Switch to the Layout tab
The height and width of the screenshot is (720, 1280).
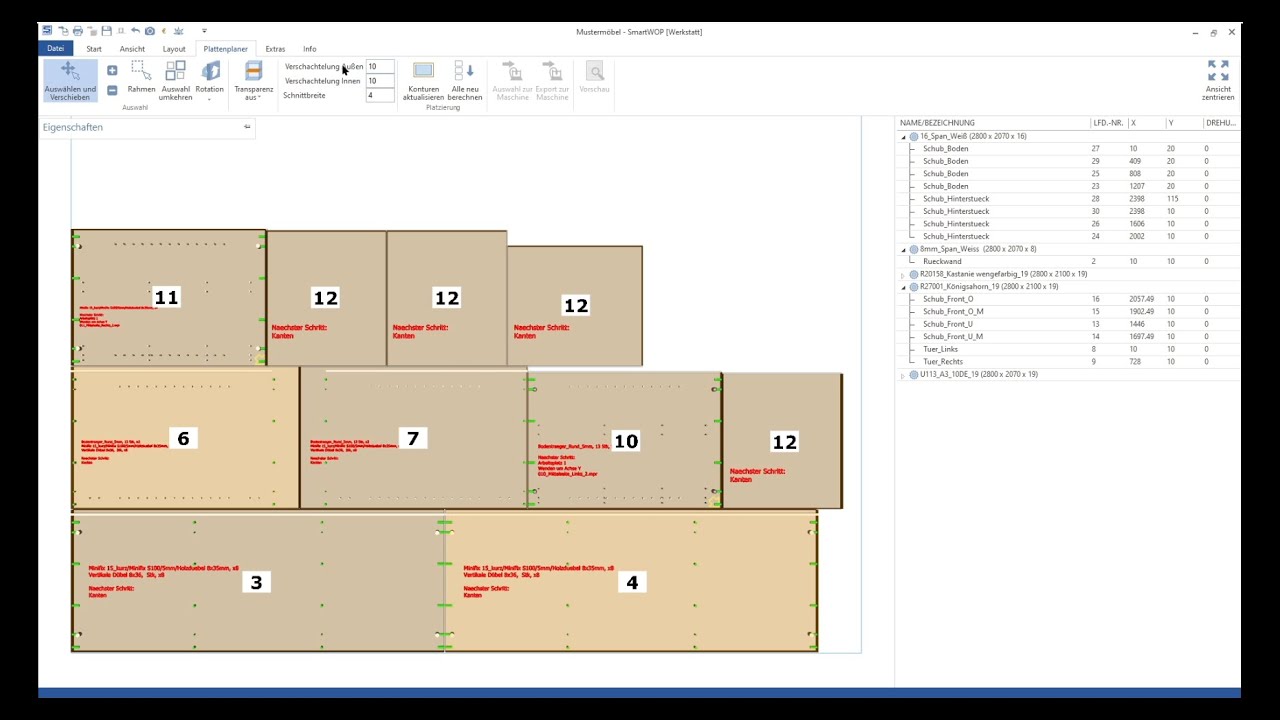174,49
